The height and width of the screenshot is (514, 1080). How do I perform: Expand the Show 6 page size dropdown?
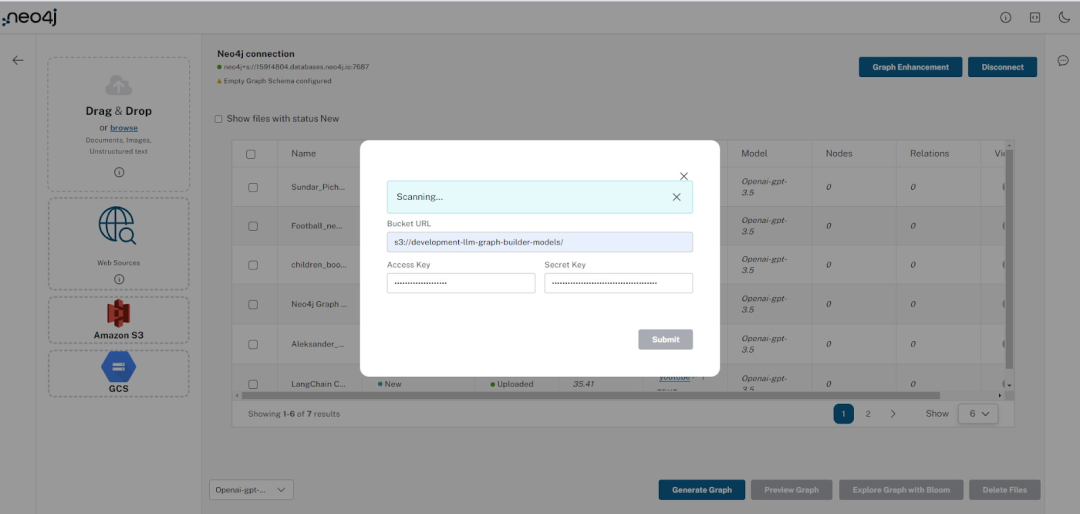977,414
